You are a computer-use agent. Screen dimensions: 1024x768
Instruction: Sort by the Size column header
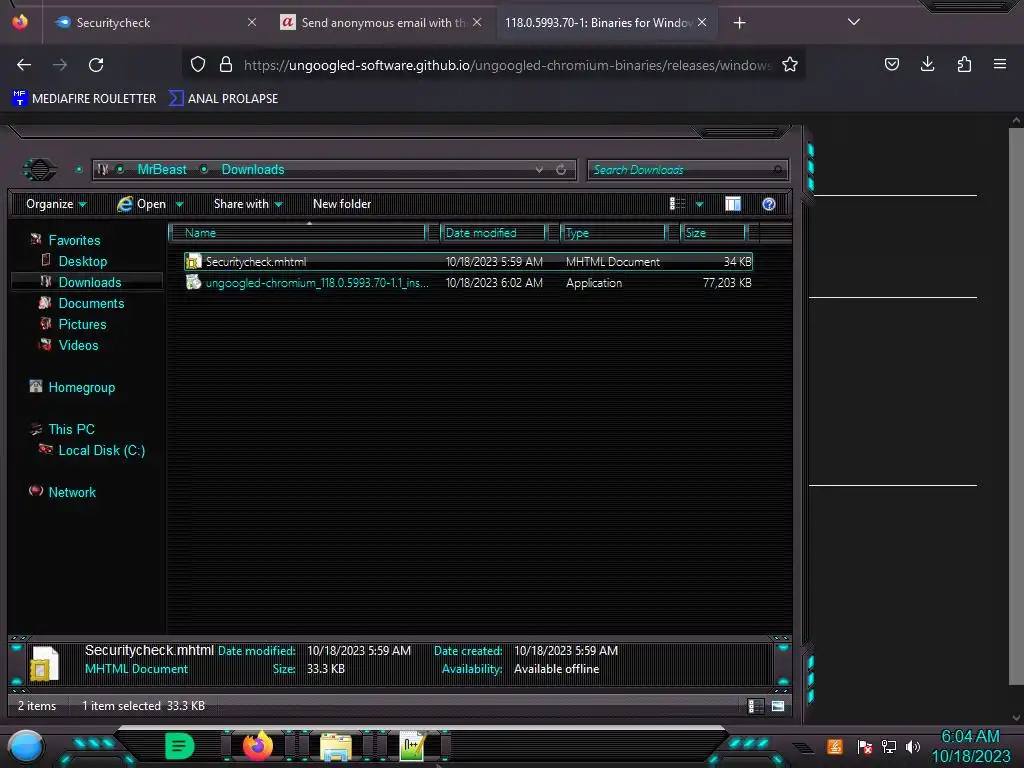point(712,233)
